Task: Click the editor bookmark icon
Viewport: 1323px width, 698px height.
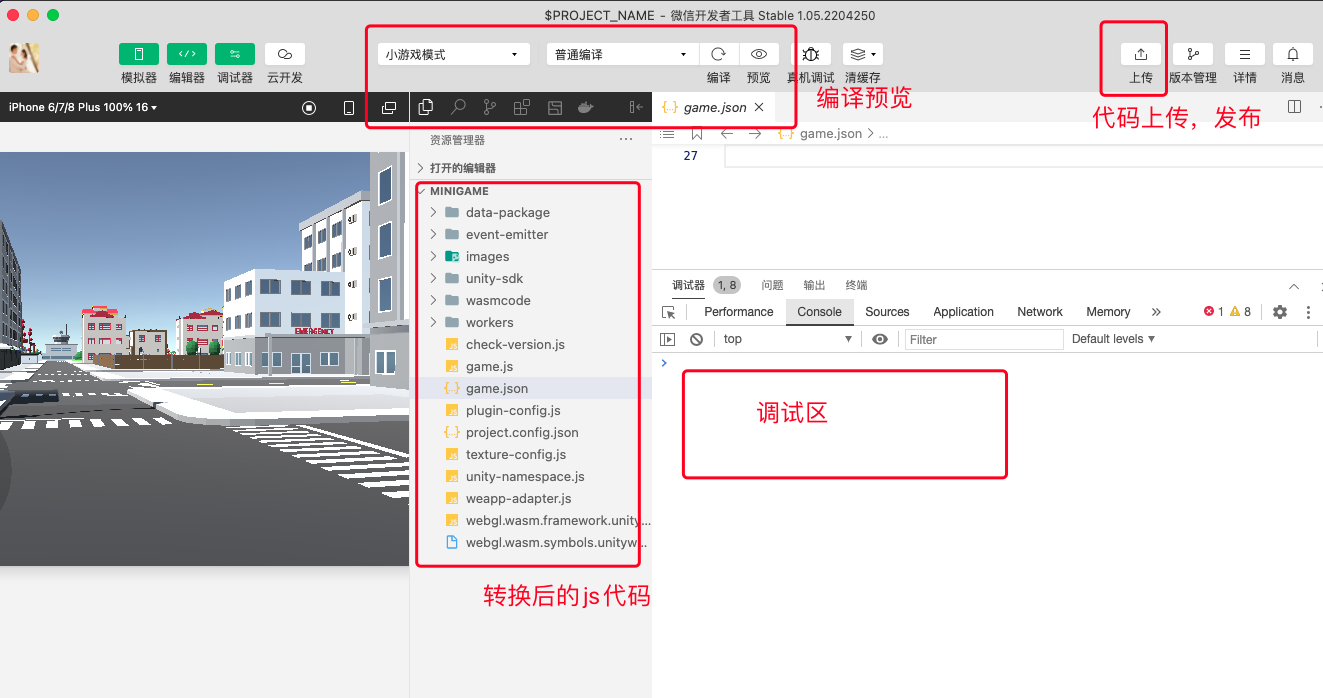Action: 697,133
